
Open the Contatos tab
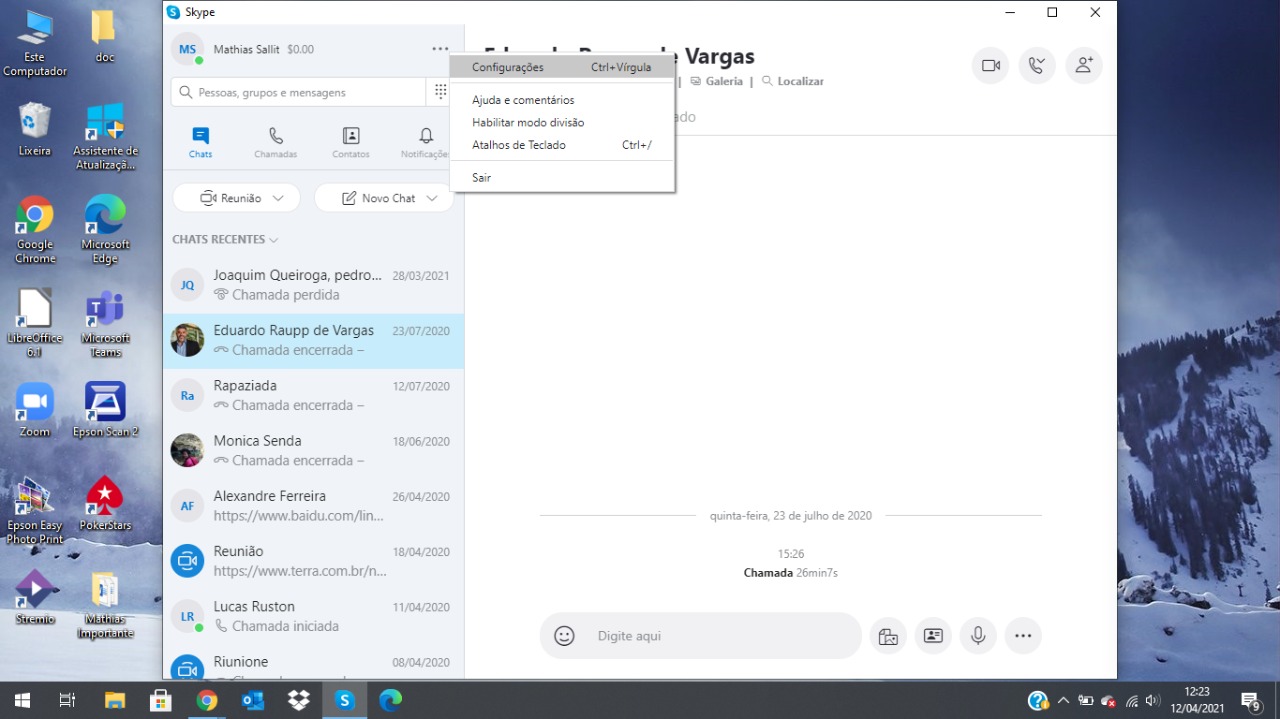pyautogui.click(x=350, y=141)
